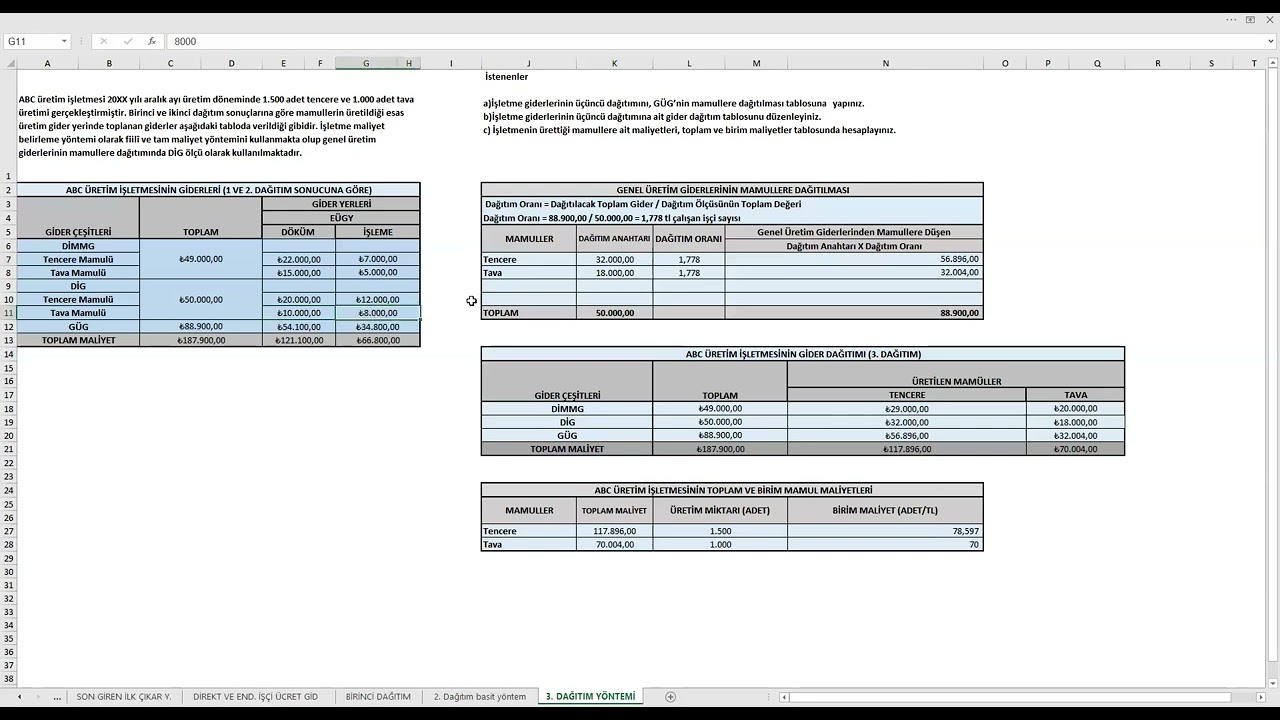
Task: Click 18.000,00 in DAĞITIM ANAHTARI column
Action: pyautogui.click(x=614, y=273)
